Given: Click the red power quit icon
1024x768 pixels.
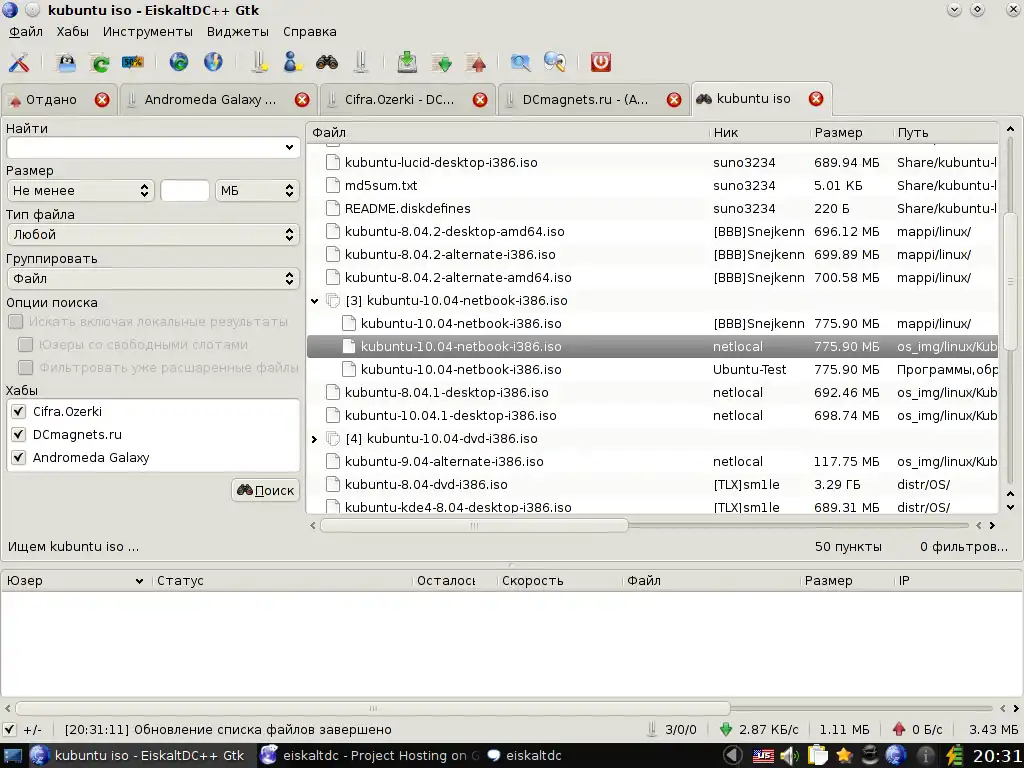Looking at the screenshot, I should tap(600, 62).
